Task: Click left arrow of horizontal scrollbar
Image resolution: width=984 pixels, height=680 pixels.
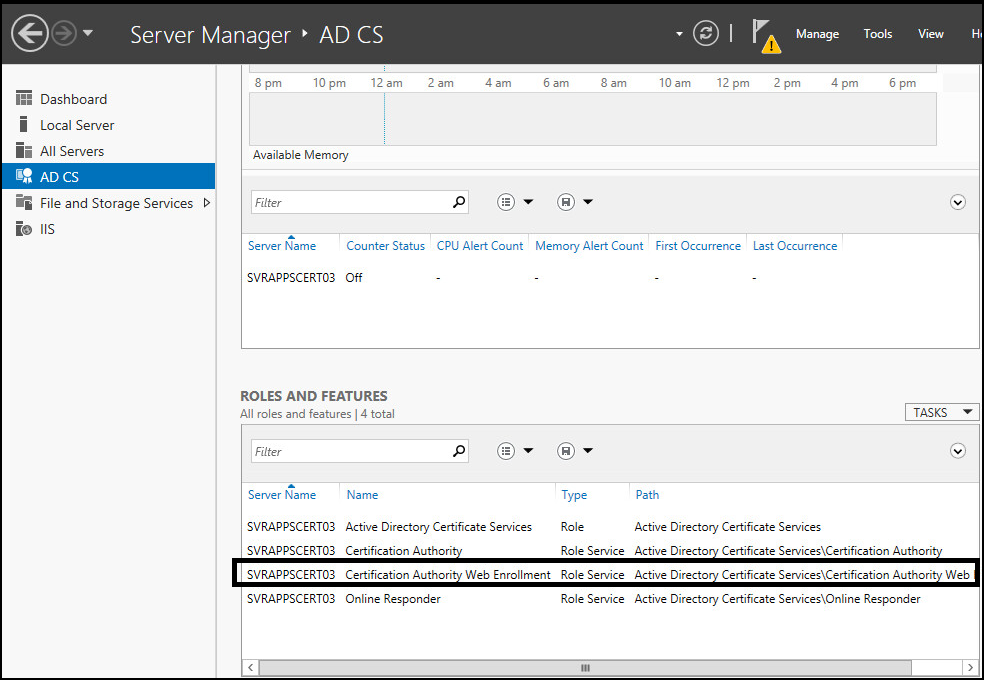Action: [250, 667]
